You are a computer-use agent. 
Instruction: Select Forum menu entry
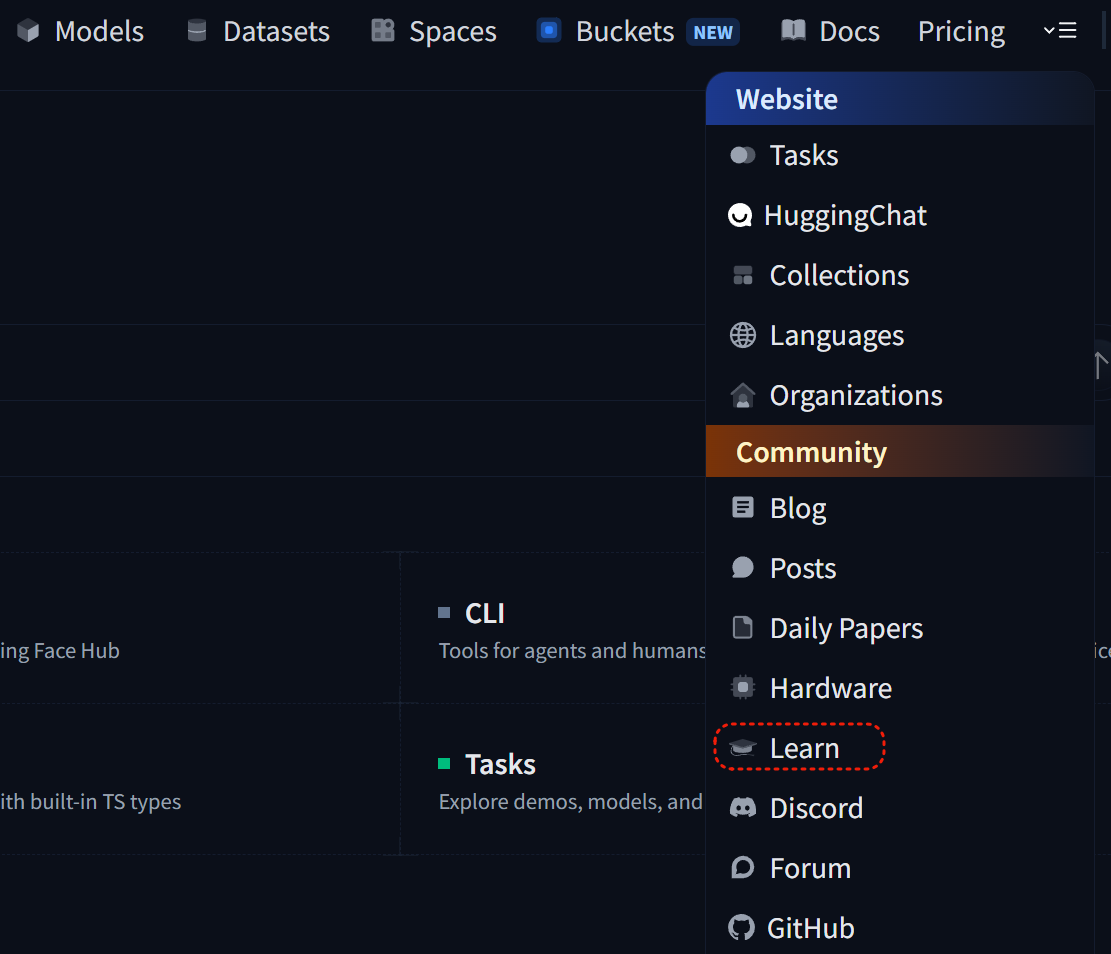900,868
